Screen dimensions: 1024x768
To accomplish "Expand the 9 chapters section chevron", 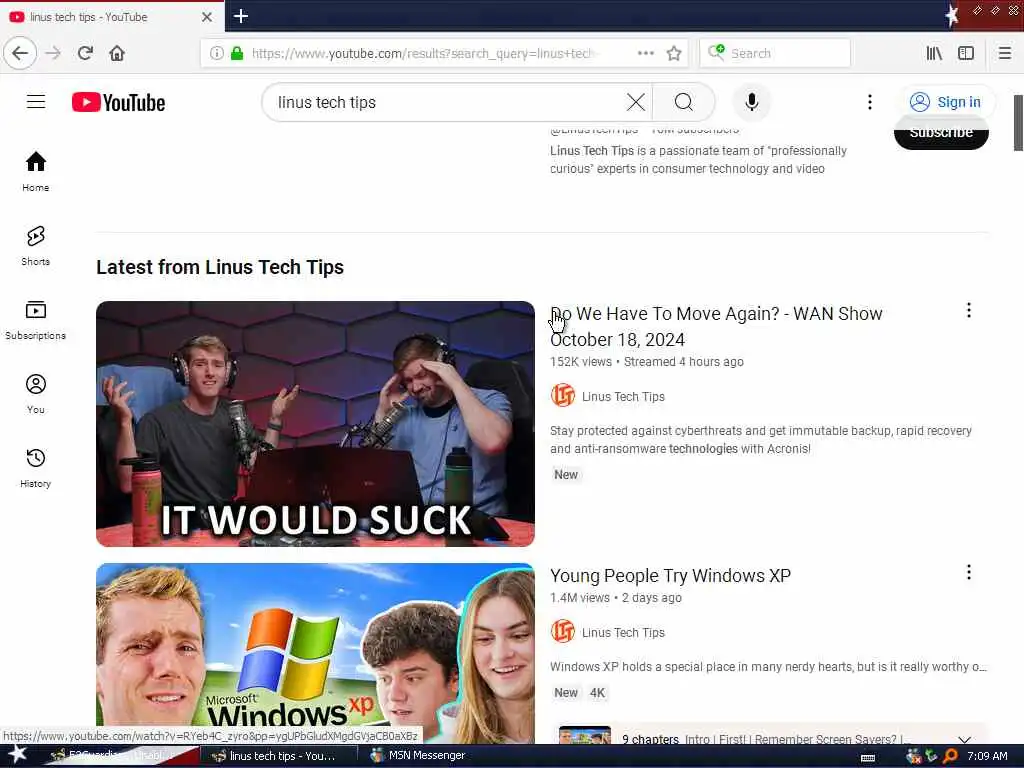I will [964, 738].
